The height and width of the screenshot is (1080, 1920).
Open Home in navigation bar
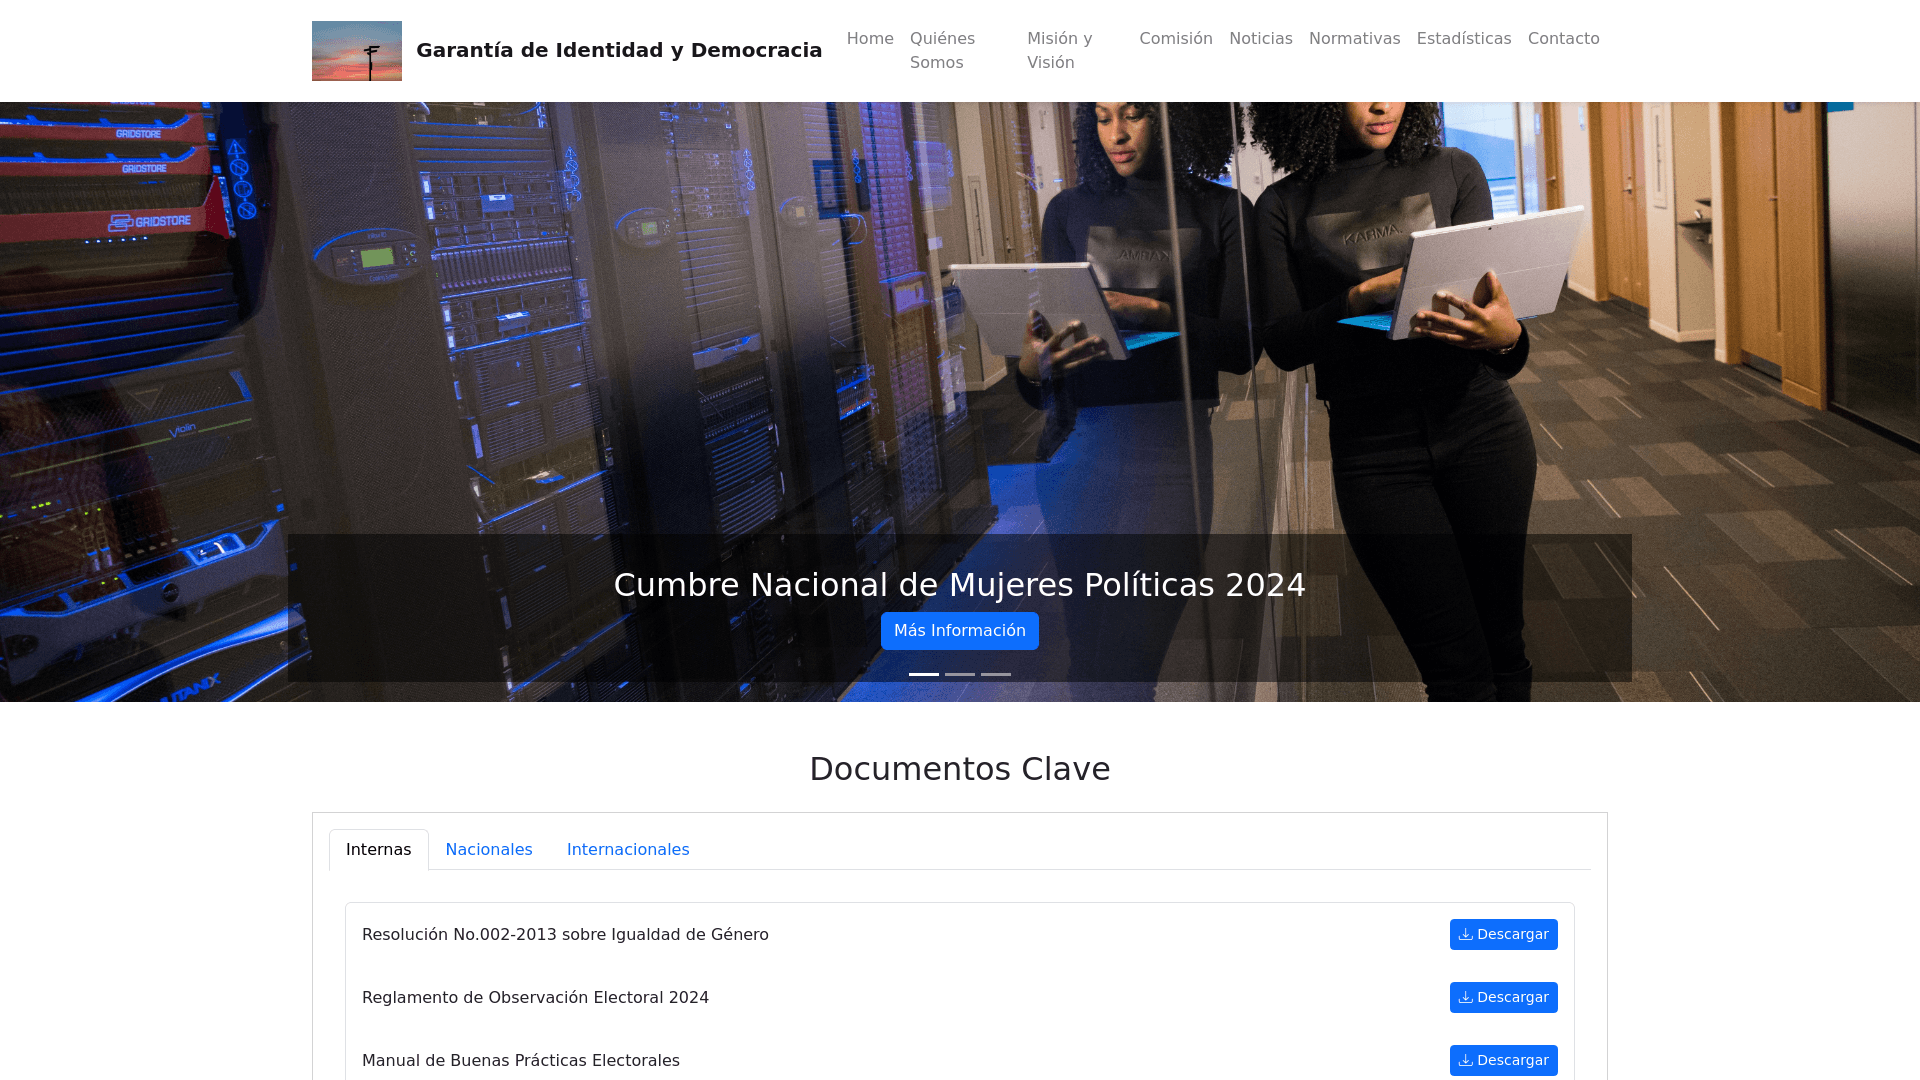(869, 39)
